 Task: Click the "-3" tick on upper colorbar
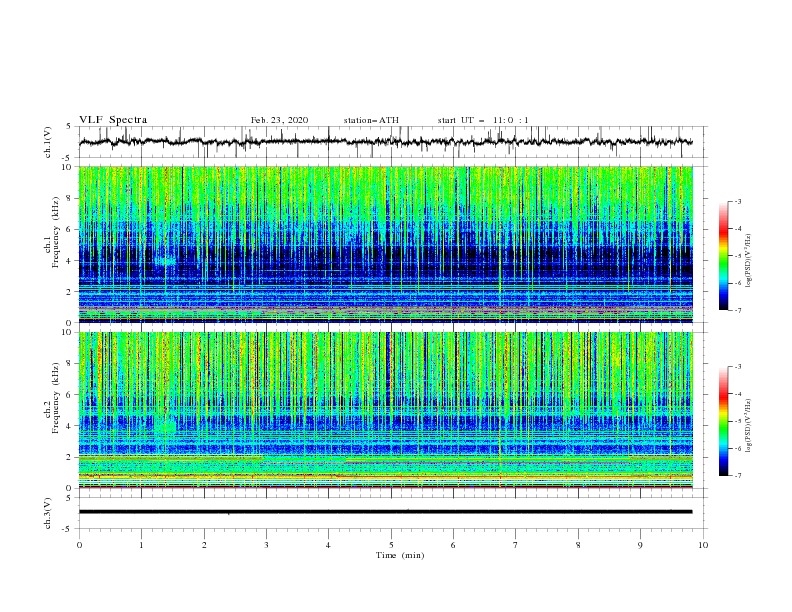coord(737,201)
